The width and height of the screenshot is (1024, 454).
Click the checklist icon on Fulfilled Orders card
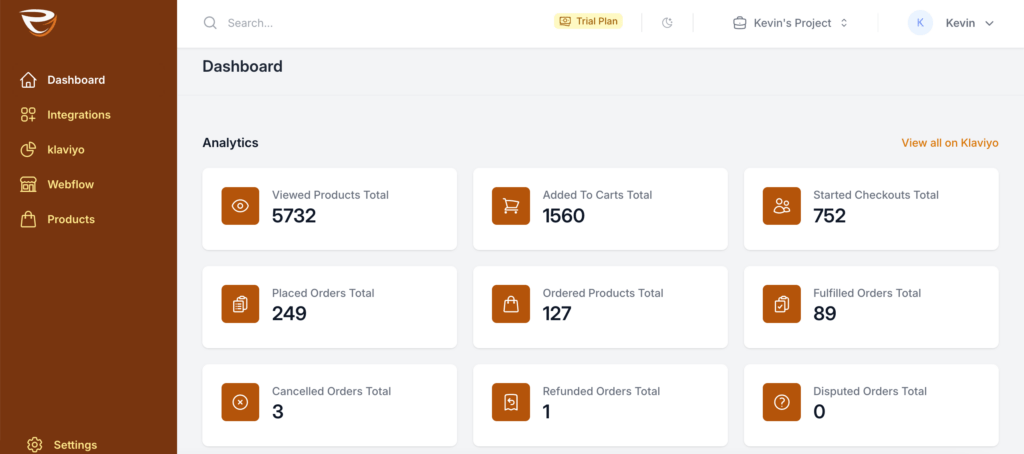pos(782,304)
